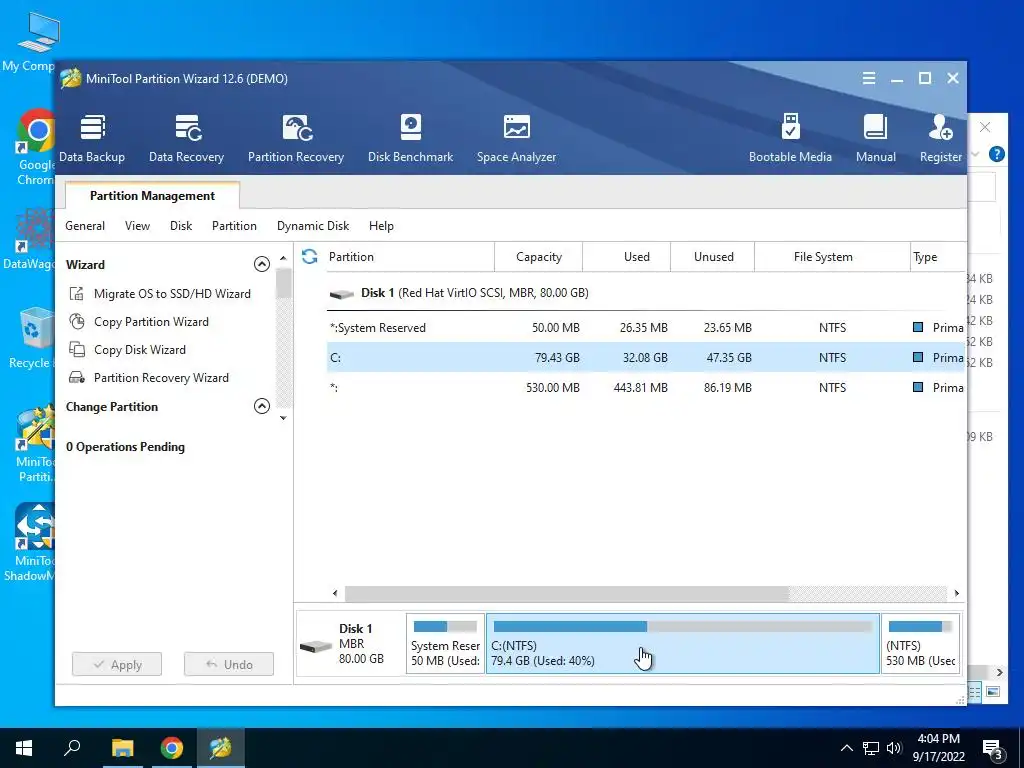Click the horizontal scrollbar of partition list
The height and width of the screenshot is (768, 1024).
pos(567,593)
